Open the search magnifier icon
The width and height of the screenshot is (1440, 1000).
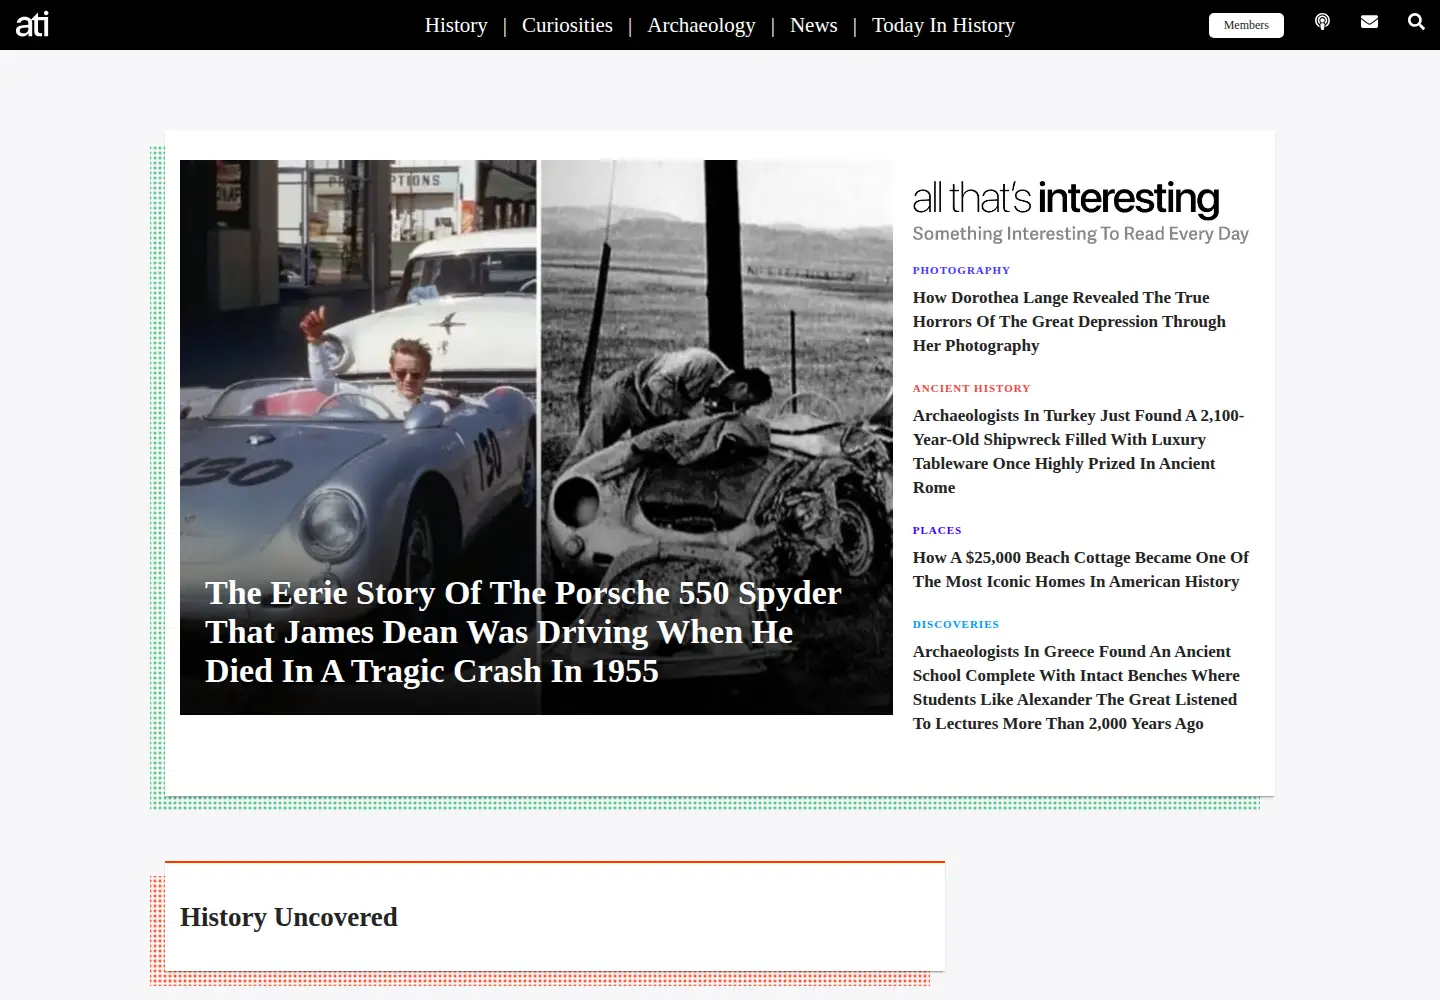(1416, 22)
